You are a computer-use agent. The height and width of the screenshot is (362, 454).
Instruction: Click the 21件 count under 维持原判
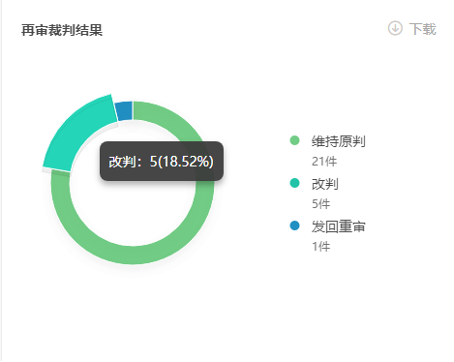[324, 162]
